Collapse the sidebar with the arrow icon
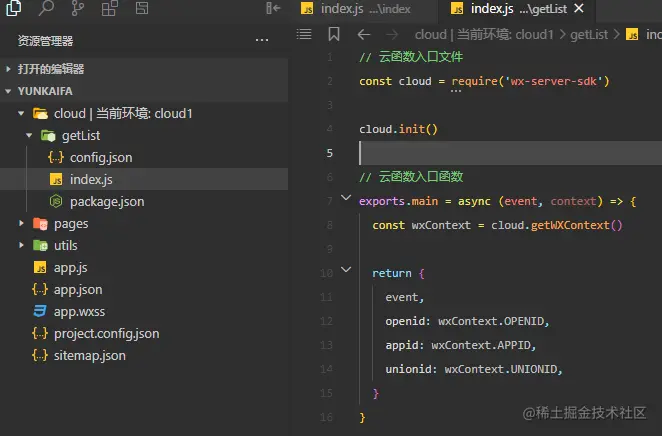This screenshot has width=662, height=436. pos(273,8)
